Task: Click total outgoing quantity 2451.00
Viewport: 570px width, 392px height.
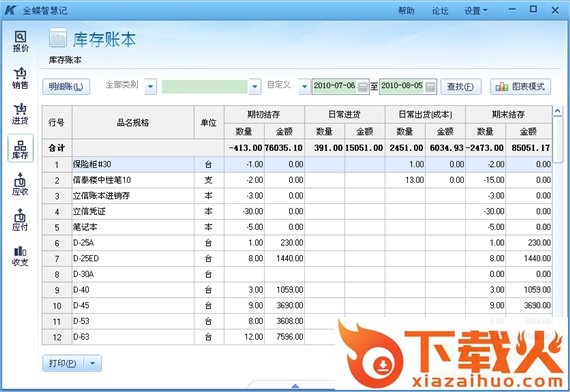Action: (406, 148)
